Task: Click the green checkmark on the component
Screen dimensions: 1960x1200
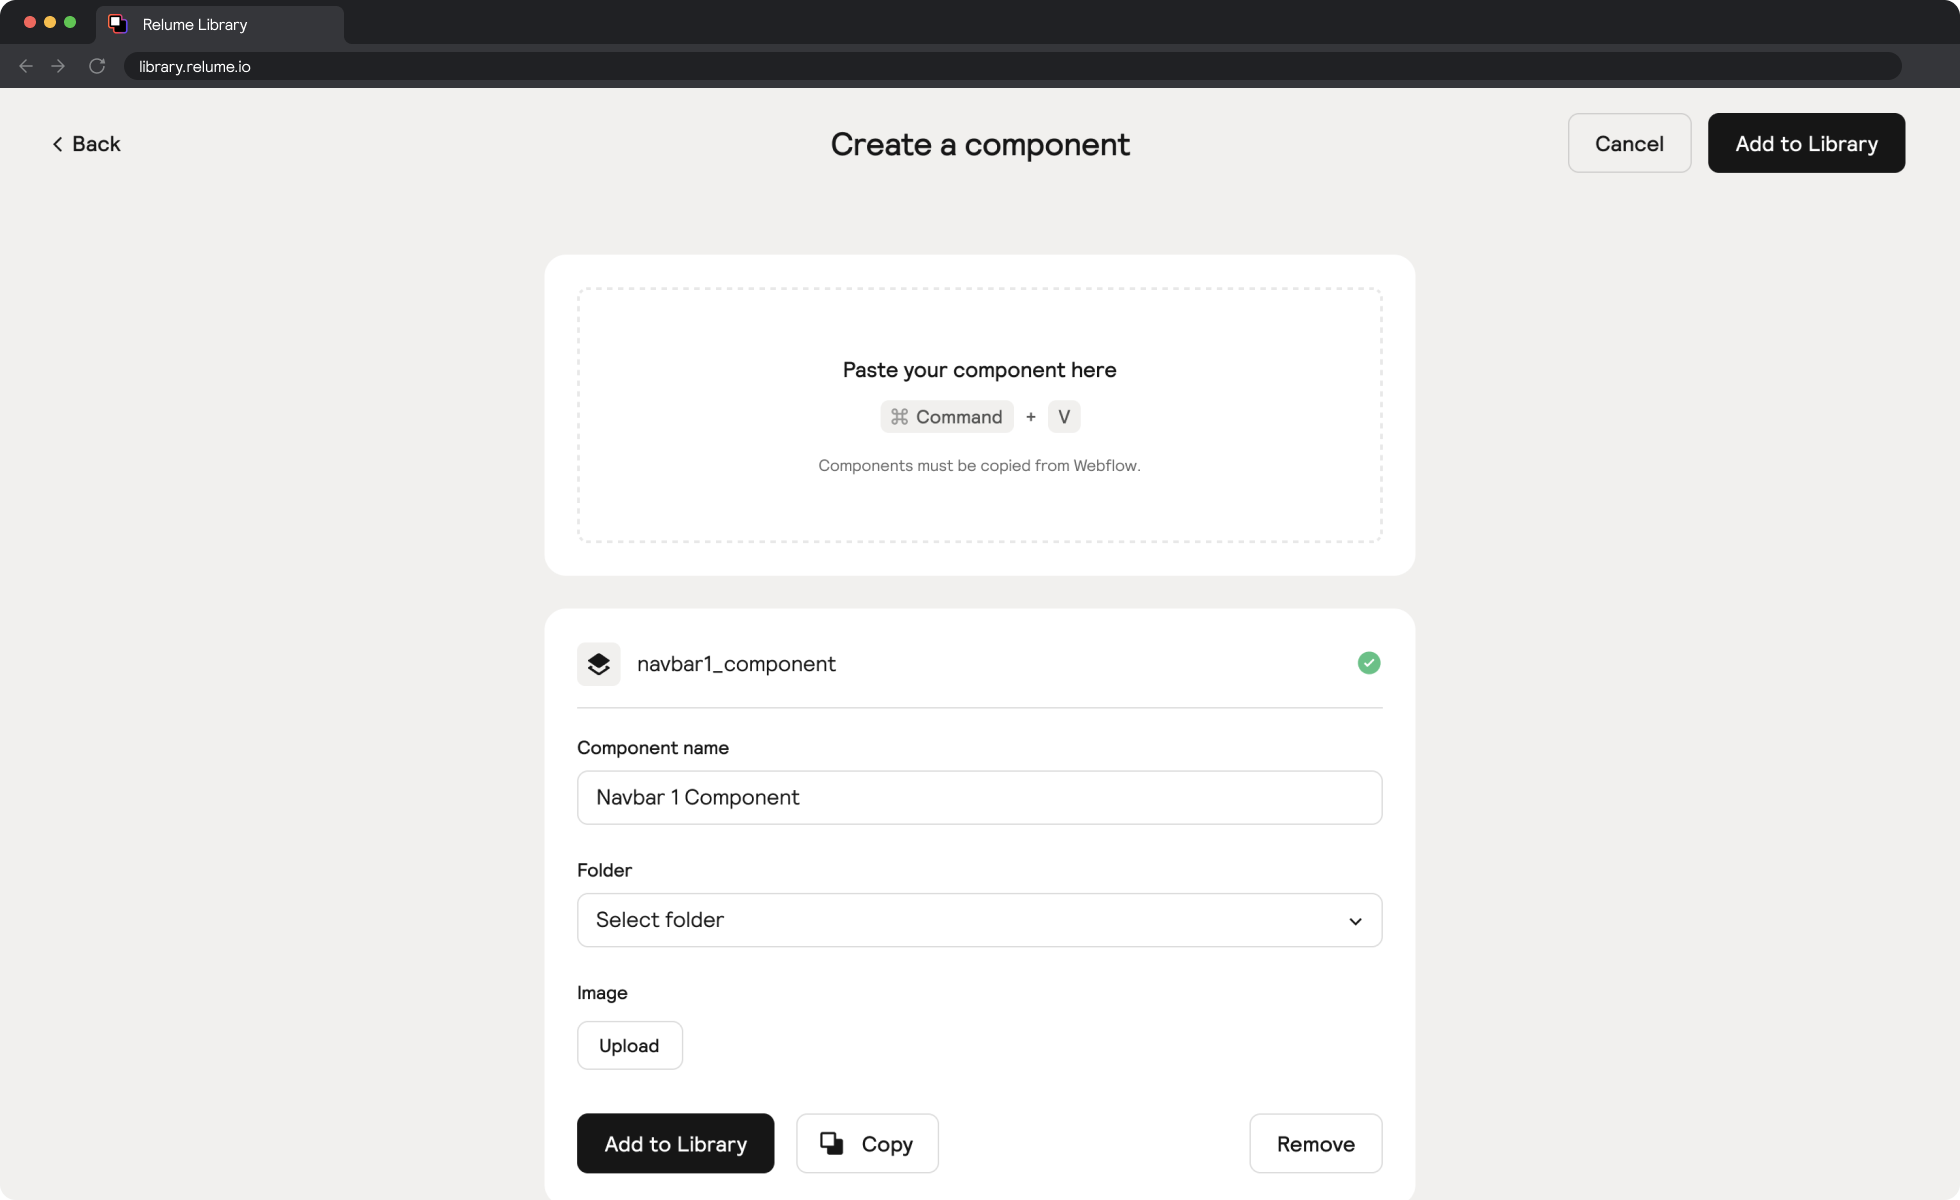Action: coord(1368,663)
